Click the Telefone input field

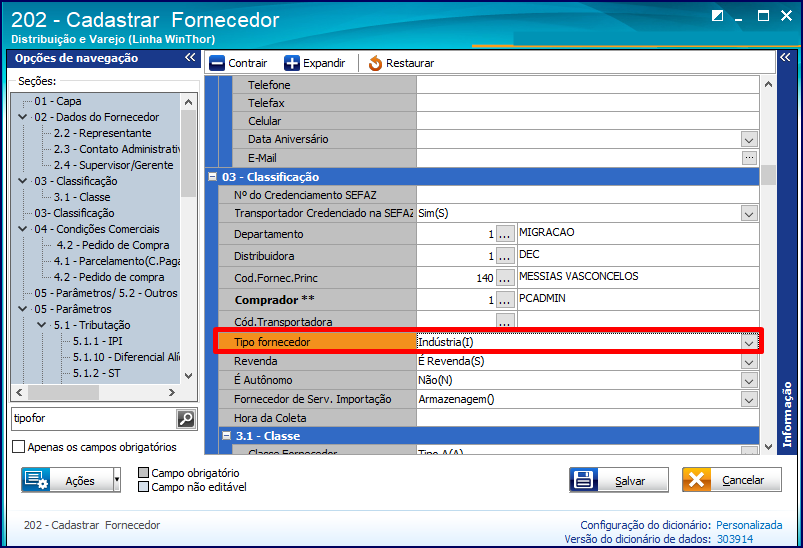coord(587,85)
